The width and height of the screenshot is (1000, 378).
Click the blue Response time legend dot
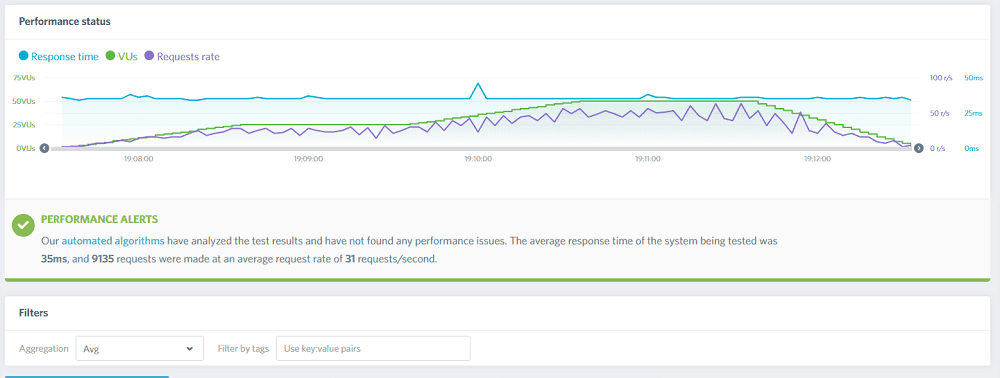pos(24,57)
